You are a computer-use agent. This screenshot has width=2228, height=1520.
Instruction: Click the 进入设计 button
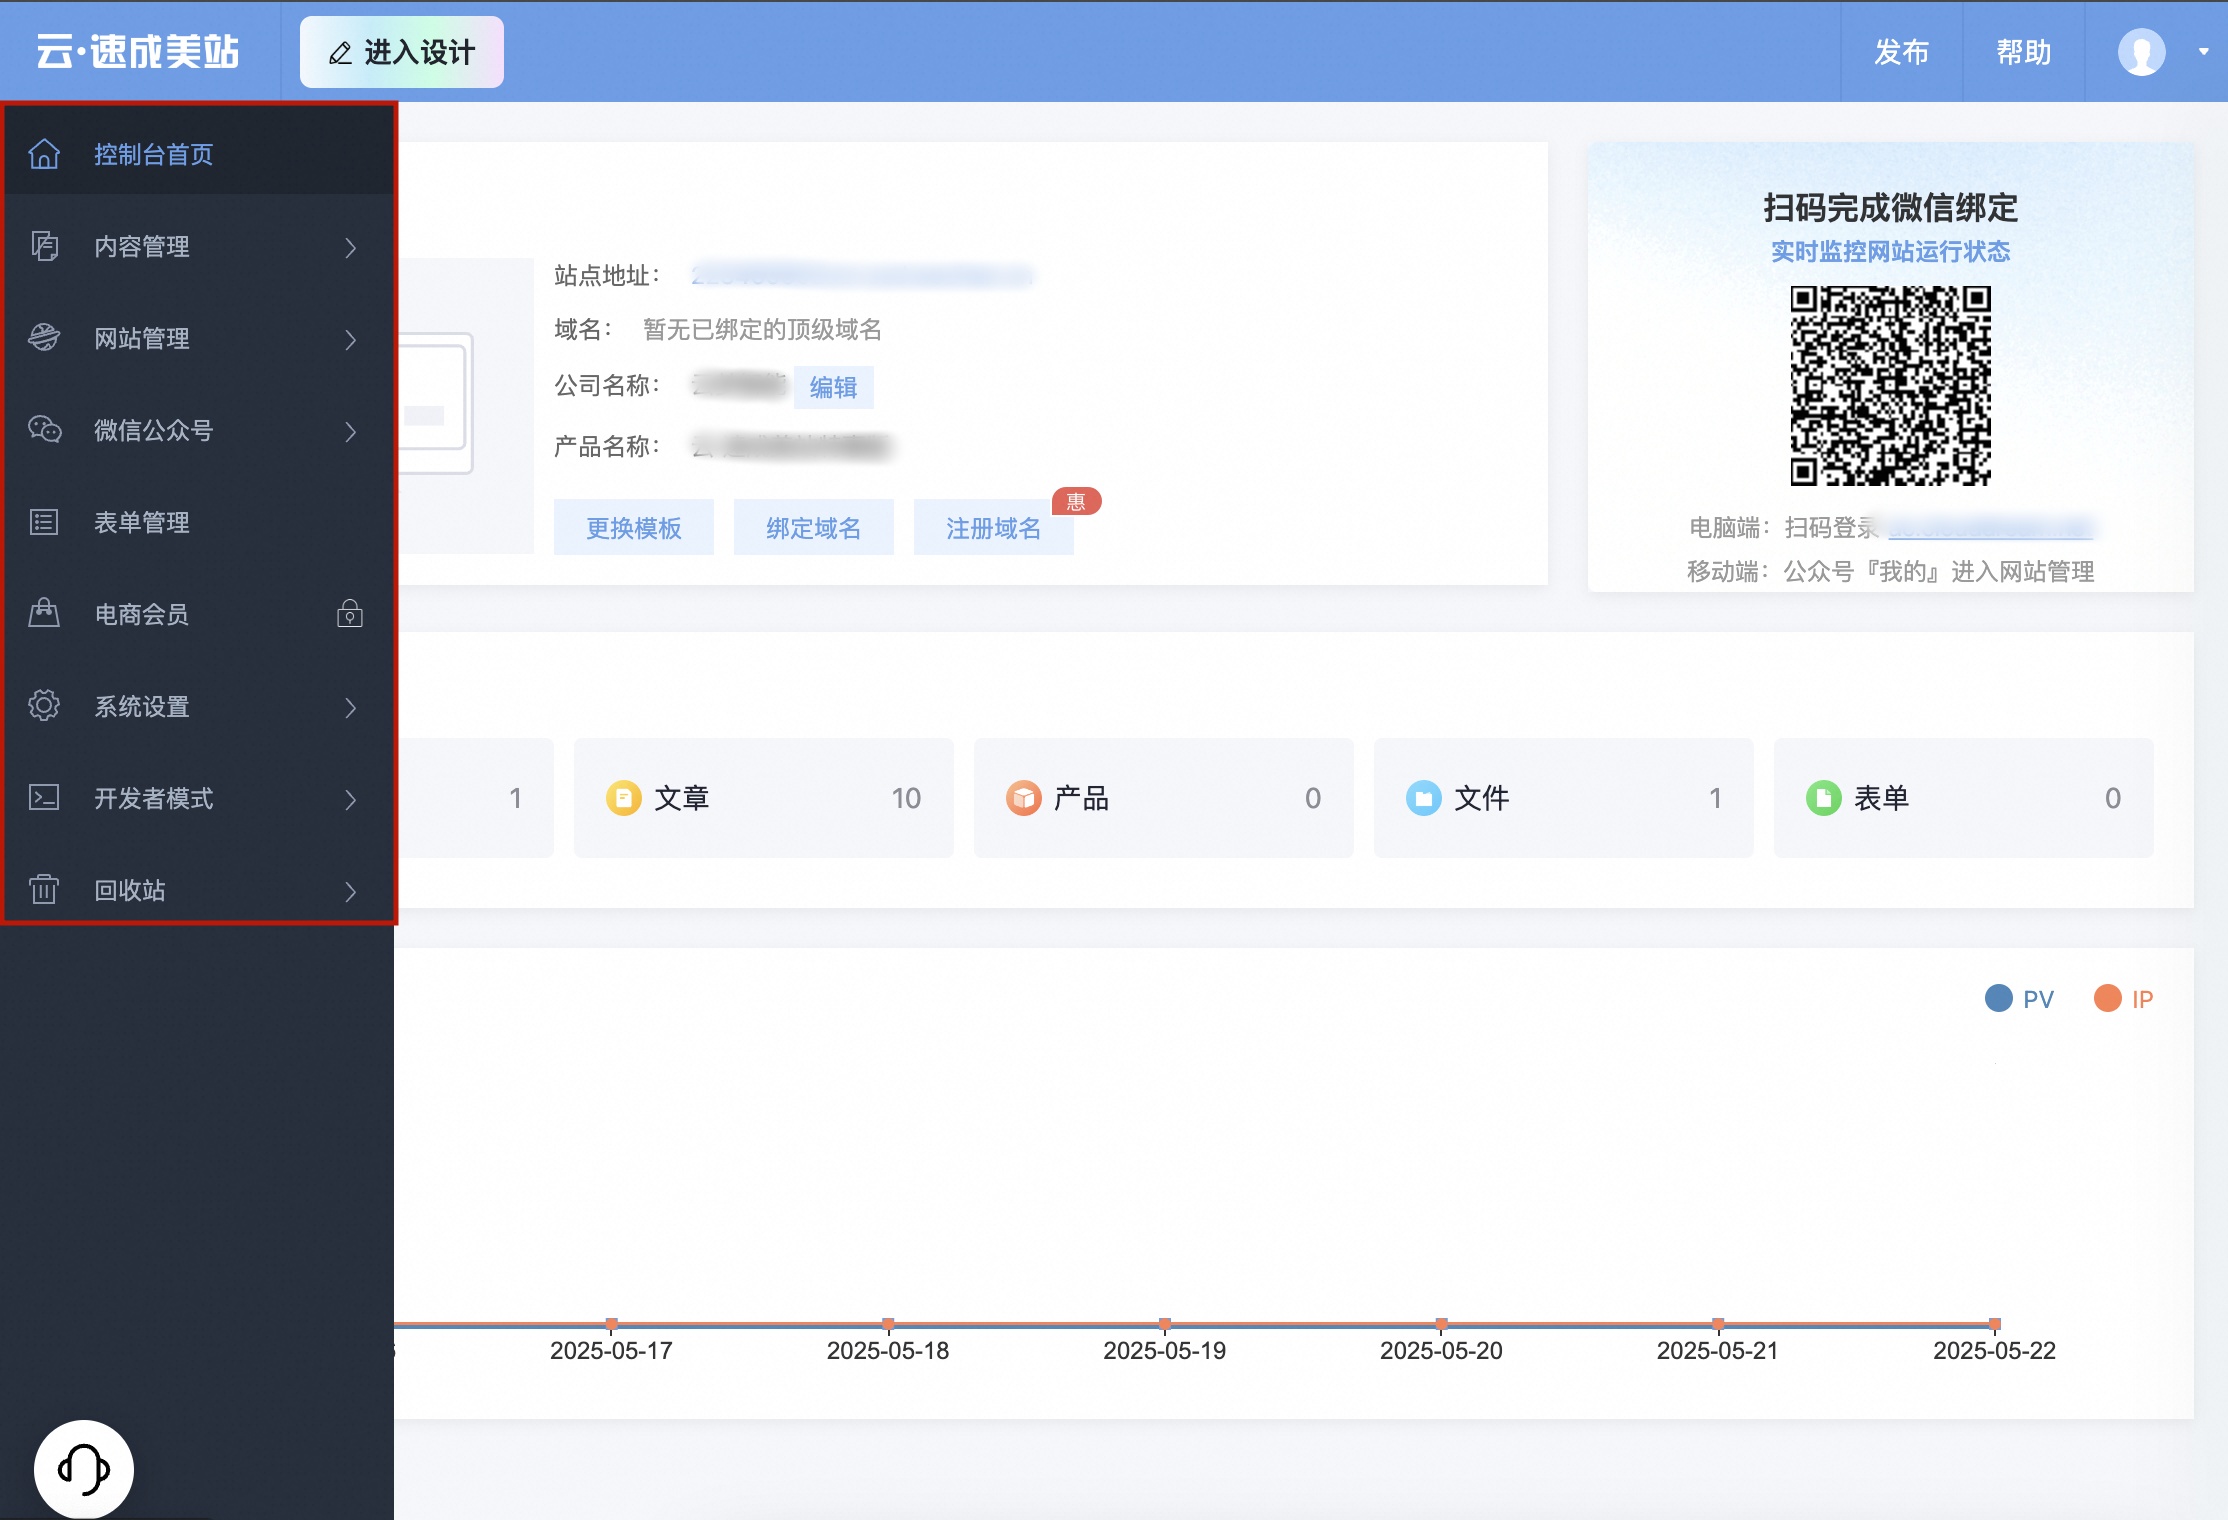[402, 52]
